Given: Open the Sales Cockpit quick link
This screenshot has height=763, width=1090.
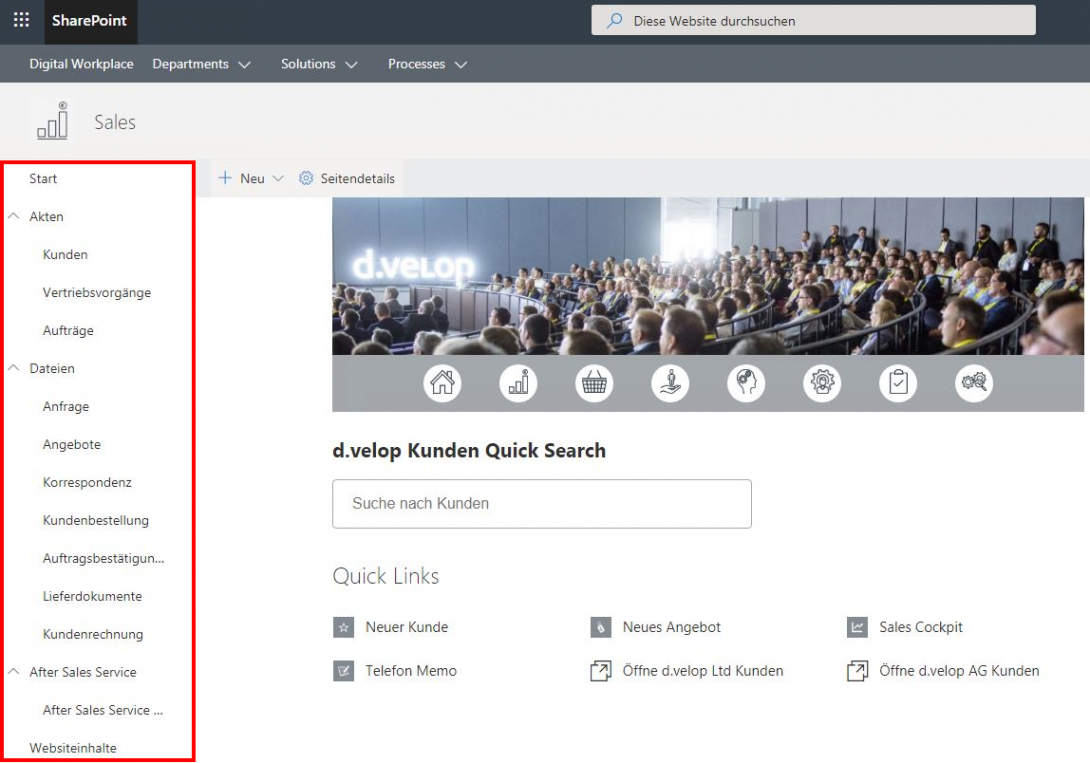Looking at the screenshot, I should pos(921,627).
